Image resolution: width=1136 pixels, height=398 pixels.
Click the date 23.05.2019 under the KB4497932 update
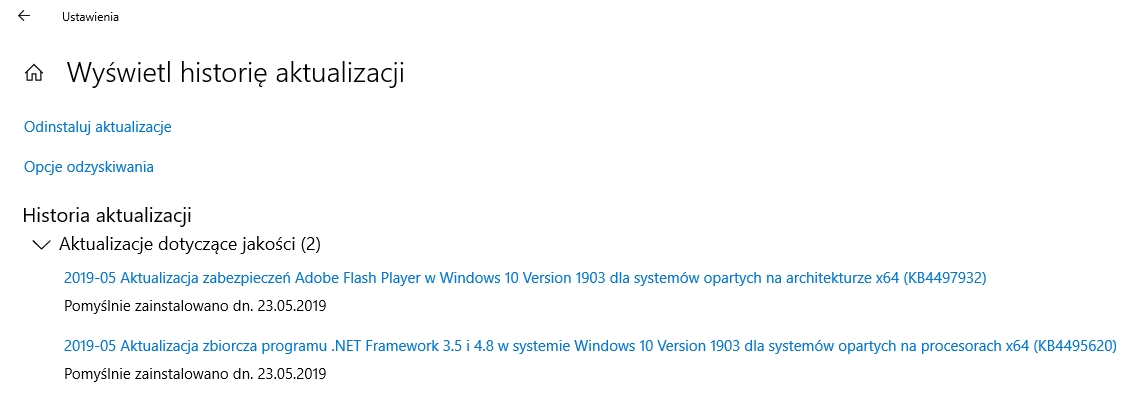pos(292,306)
